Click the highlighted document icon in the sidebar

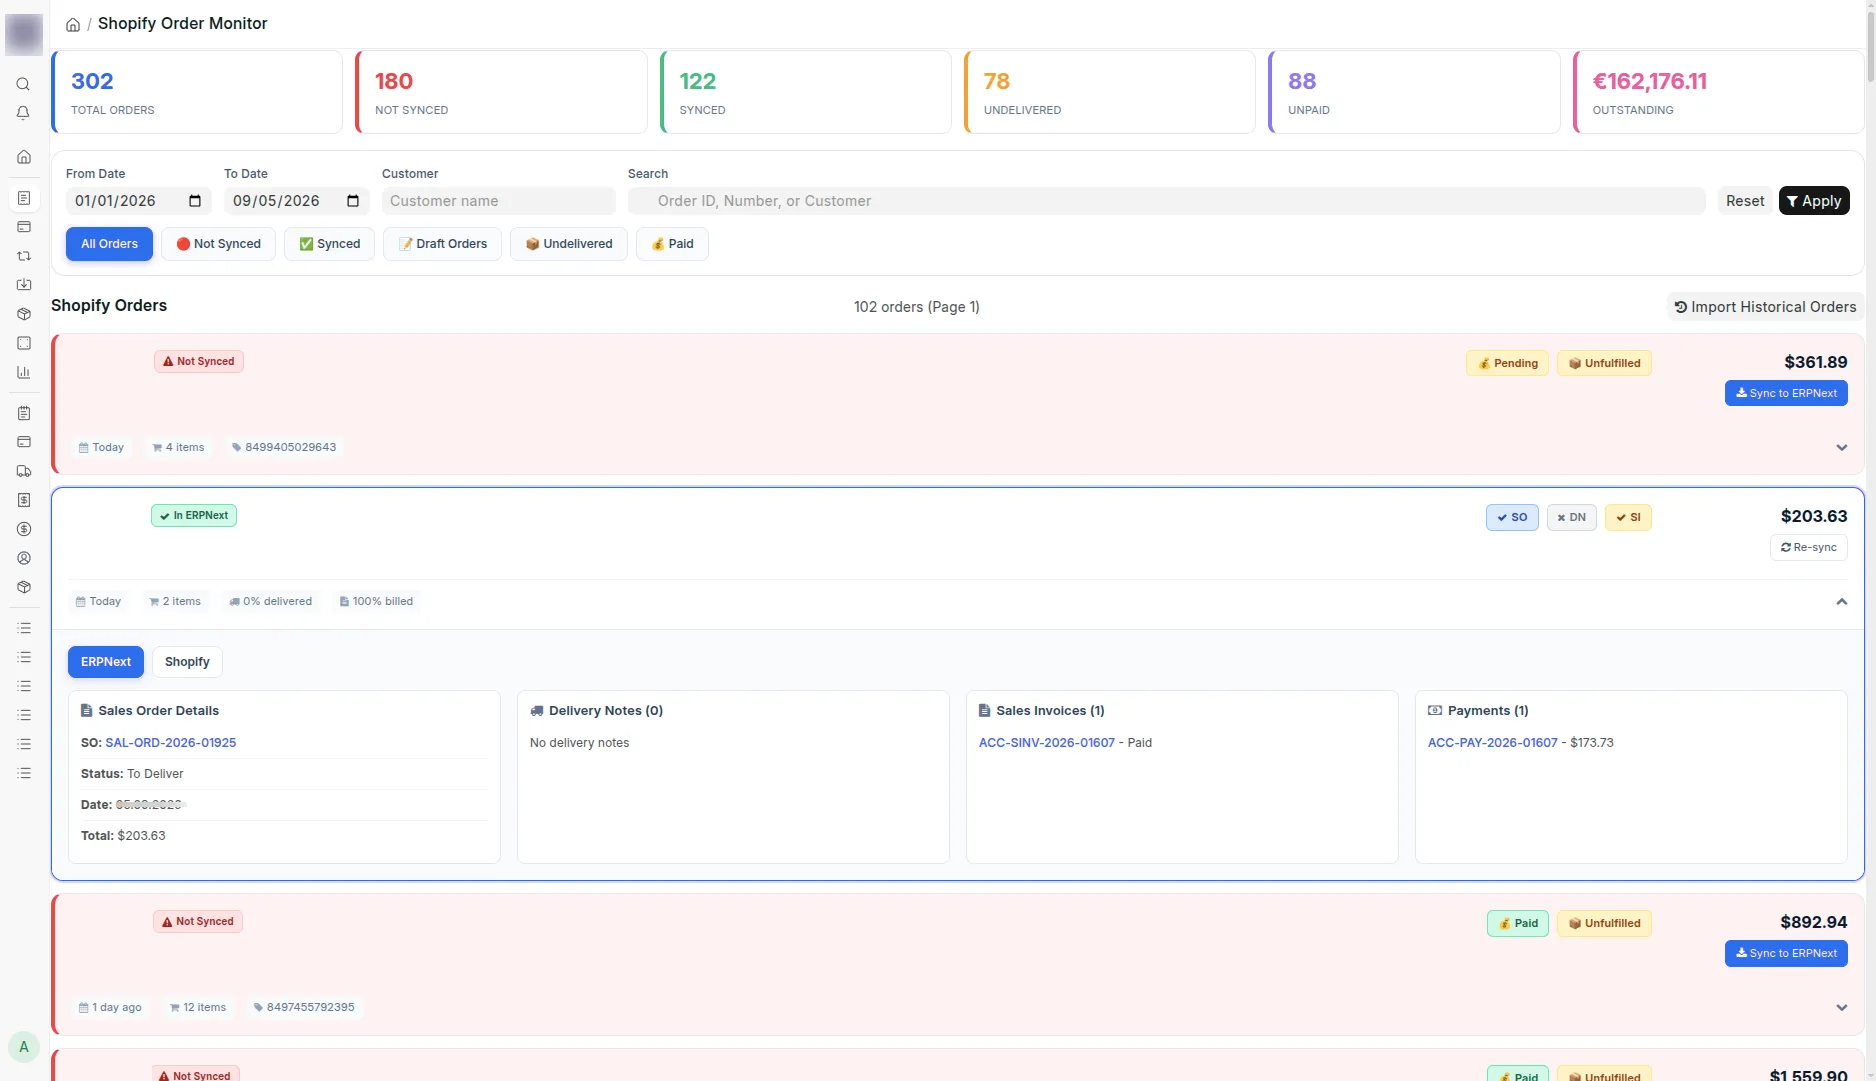[x=24, y=198]
